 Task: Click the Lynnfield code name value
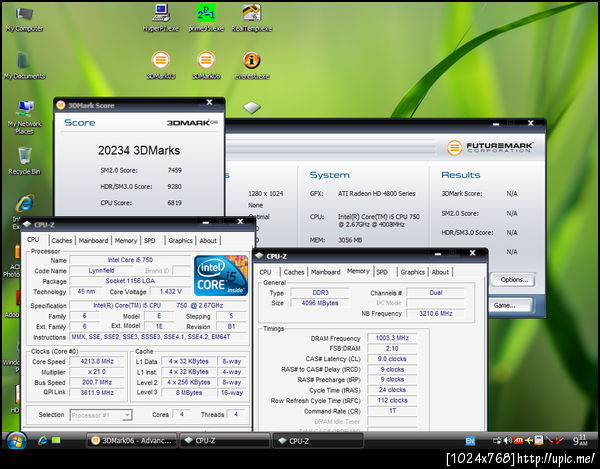coord(101,270)
